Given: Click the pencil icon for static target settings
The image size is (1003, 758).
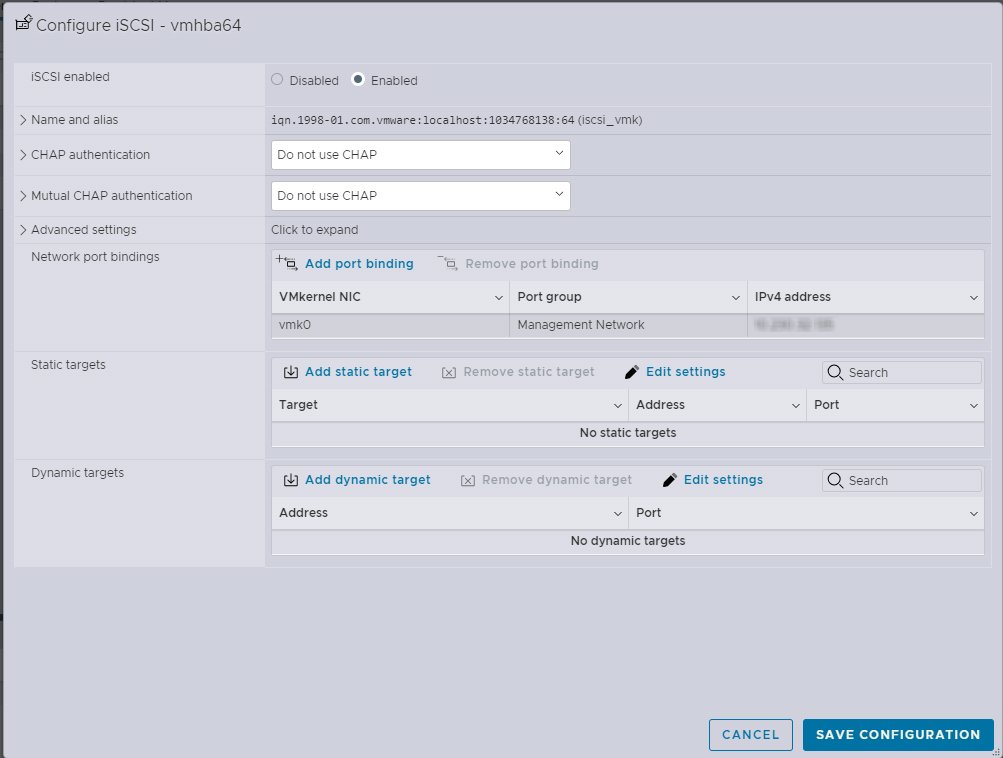Looking at the screenshot, I should coord(631,372).
